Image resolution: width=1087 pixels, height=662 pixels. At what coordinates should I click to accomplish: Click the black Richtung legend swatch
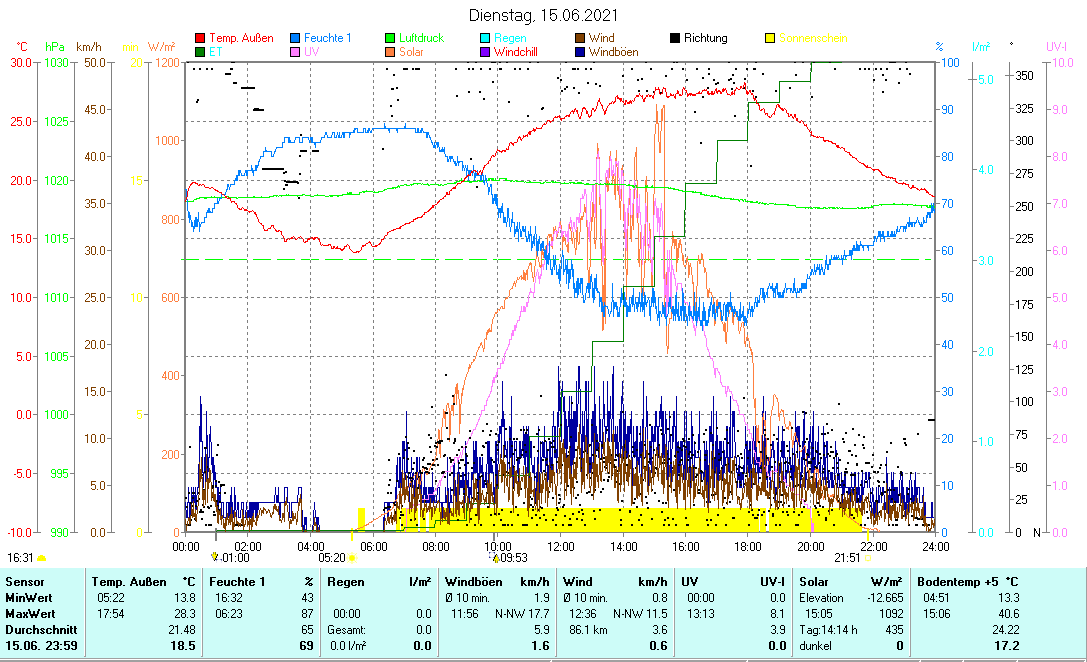675,38
